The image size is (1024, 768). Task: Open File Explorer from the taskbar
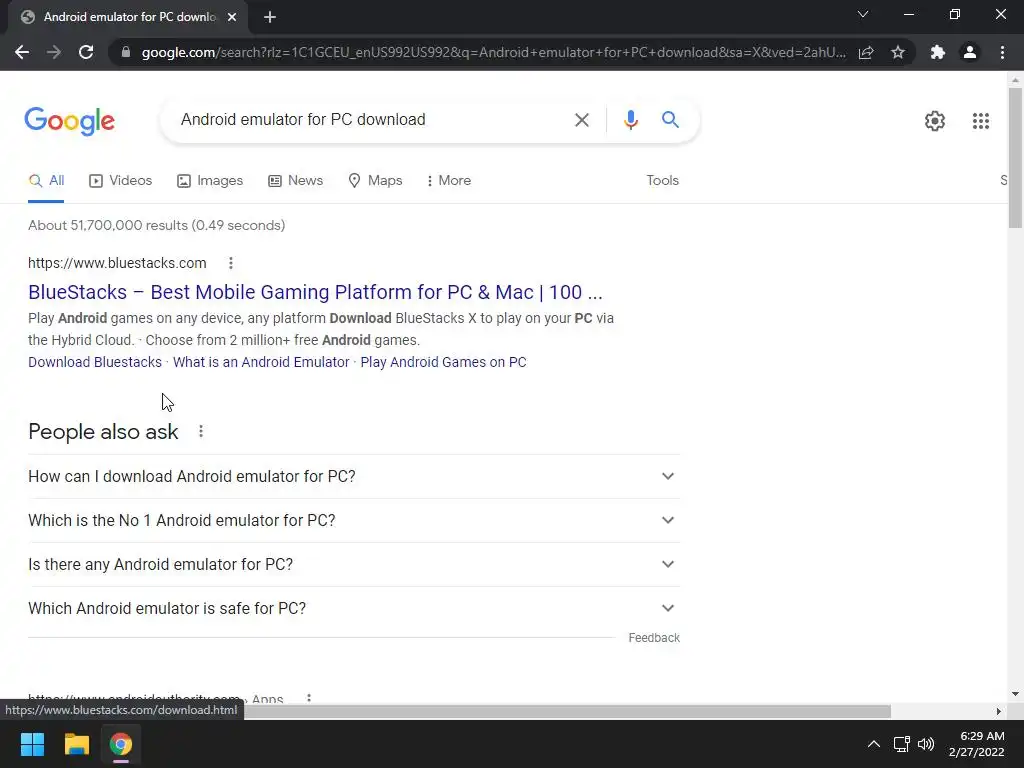[76, 744]
